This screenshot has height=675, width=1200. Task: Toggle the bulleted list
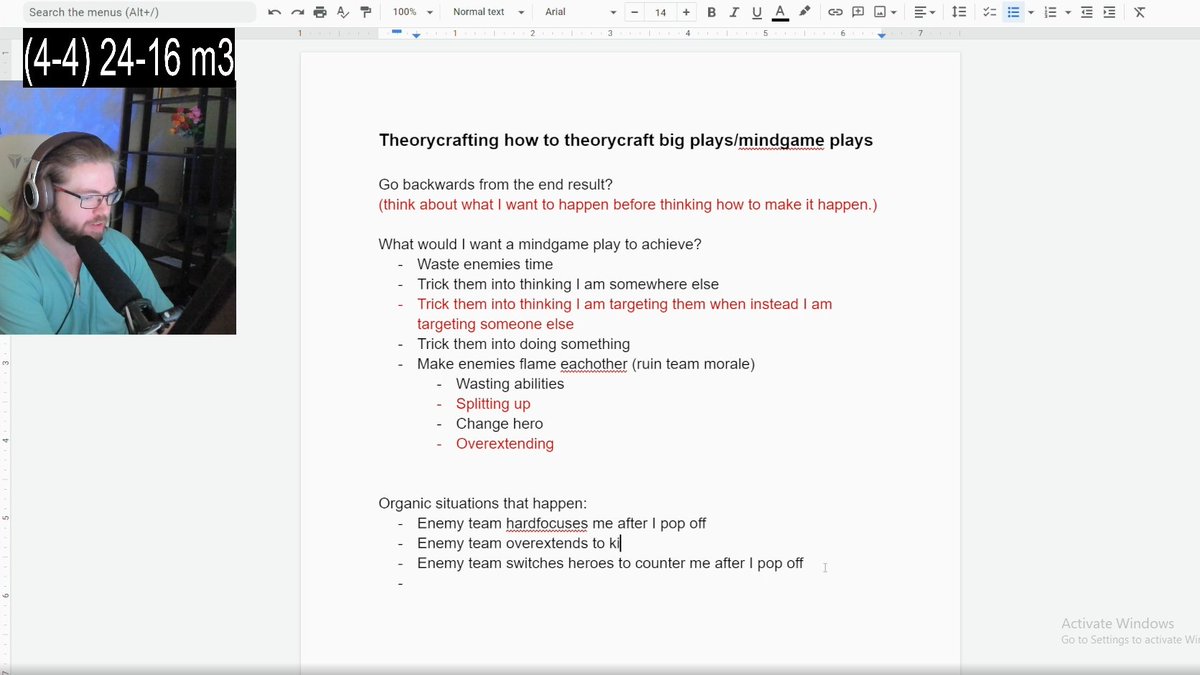click(x=1013, y=12)
